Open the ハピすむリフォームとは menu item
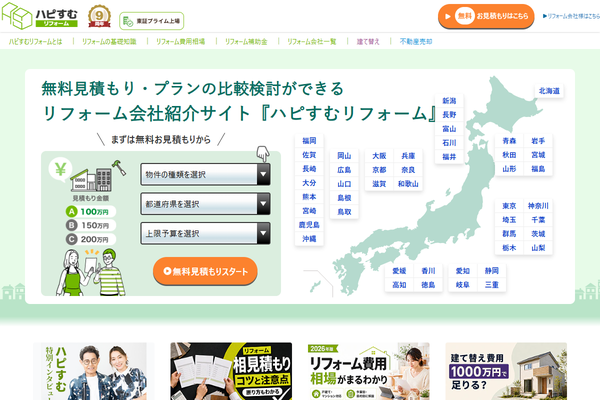The width and height of the screenshot is (600, 400). [35, 41]
